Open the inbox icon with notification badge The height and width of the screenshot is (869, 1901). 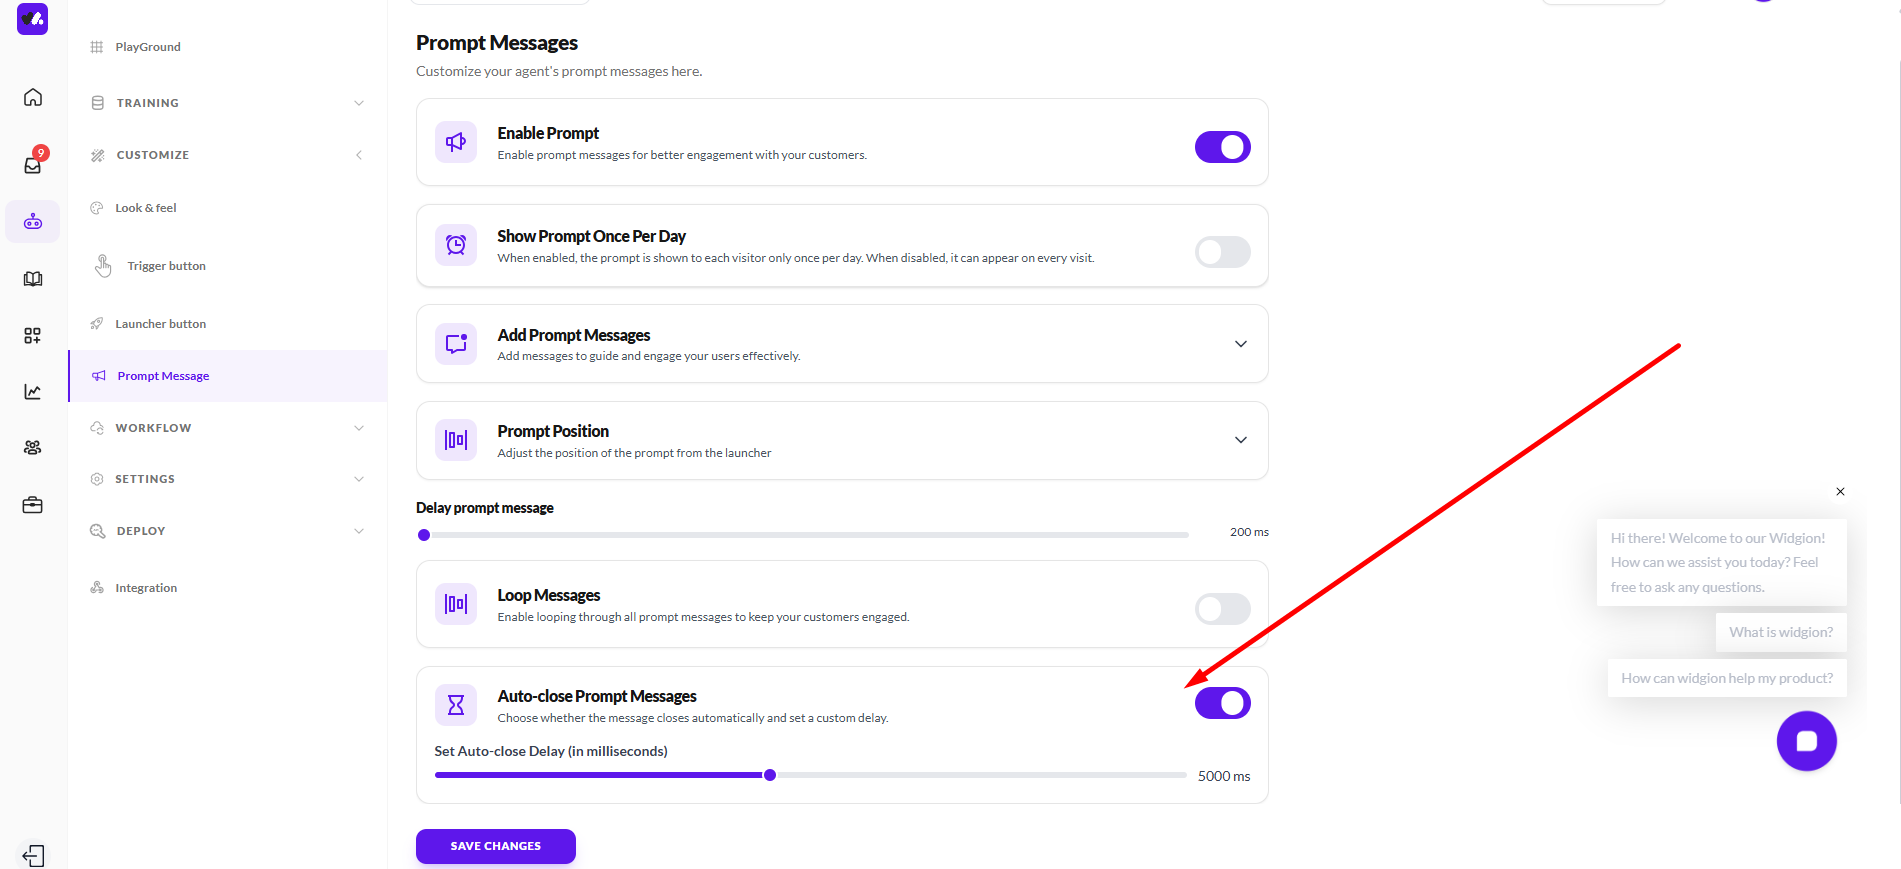[x=33, y=165]
